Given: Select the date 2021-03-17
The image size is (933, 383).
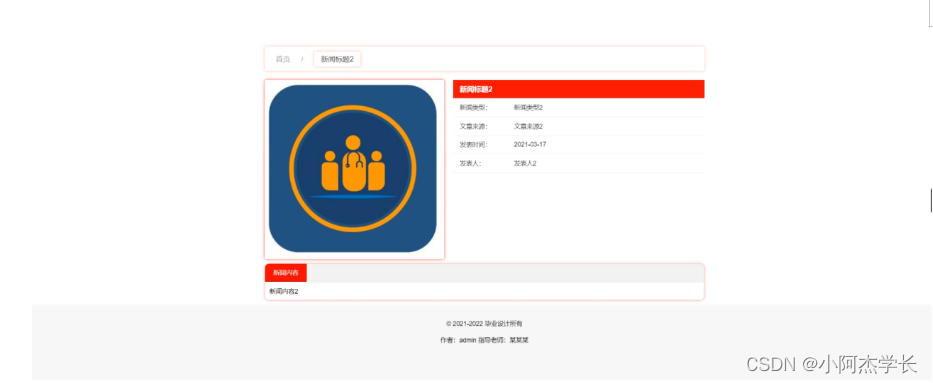Looking at the screenshot, I should [x=530, y=145].
